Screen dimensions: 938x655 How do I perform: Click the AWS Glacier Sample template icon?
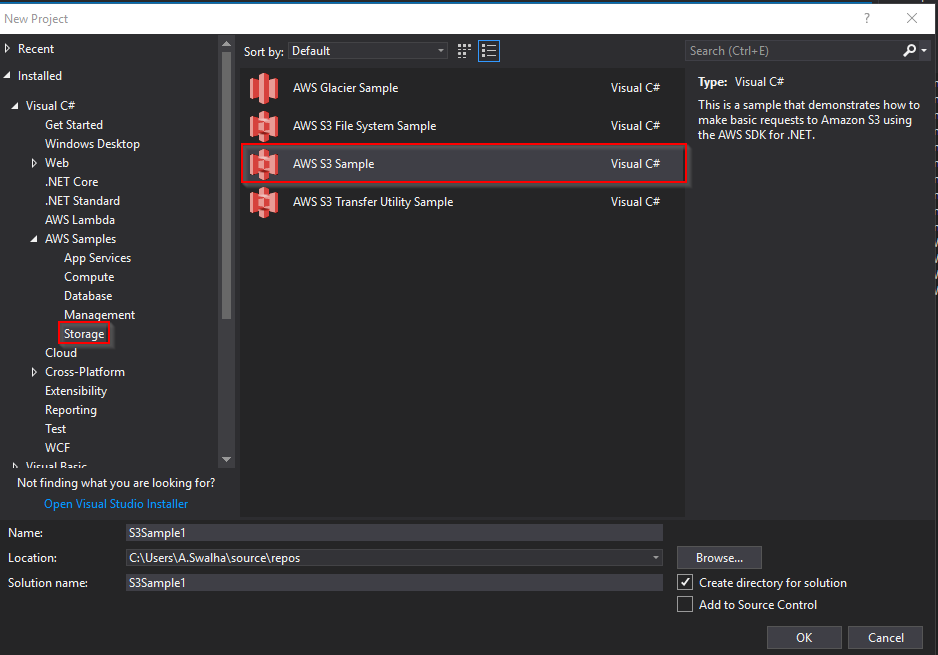[264, 89]
